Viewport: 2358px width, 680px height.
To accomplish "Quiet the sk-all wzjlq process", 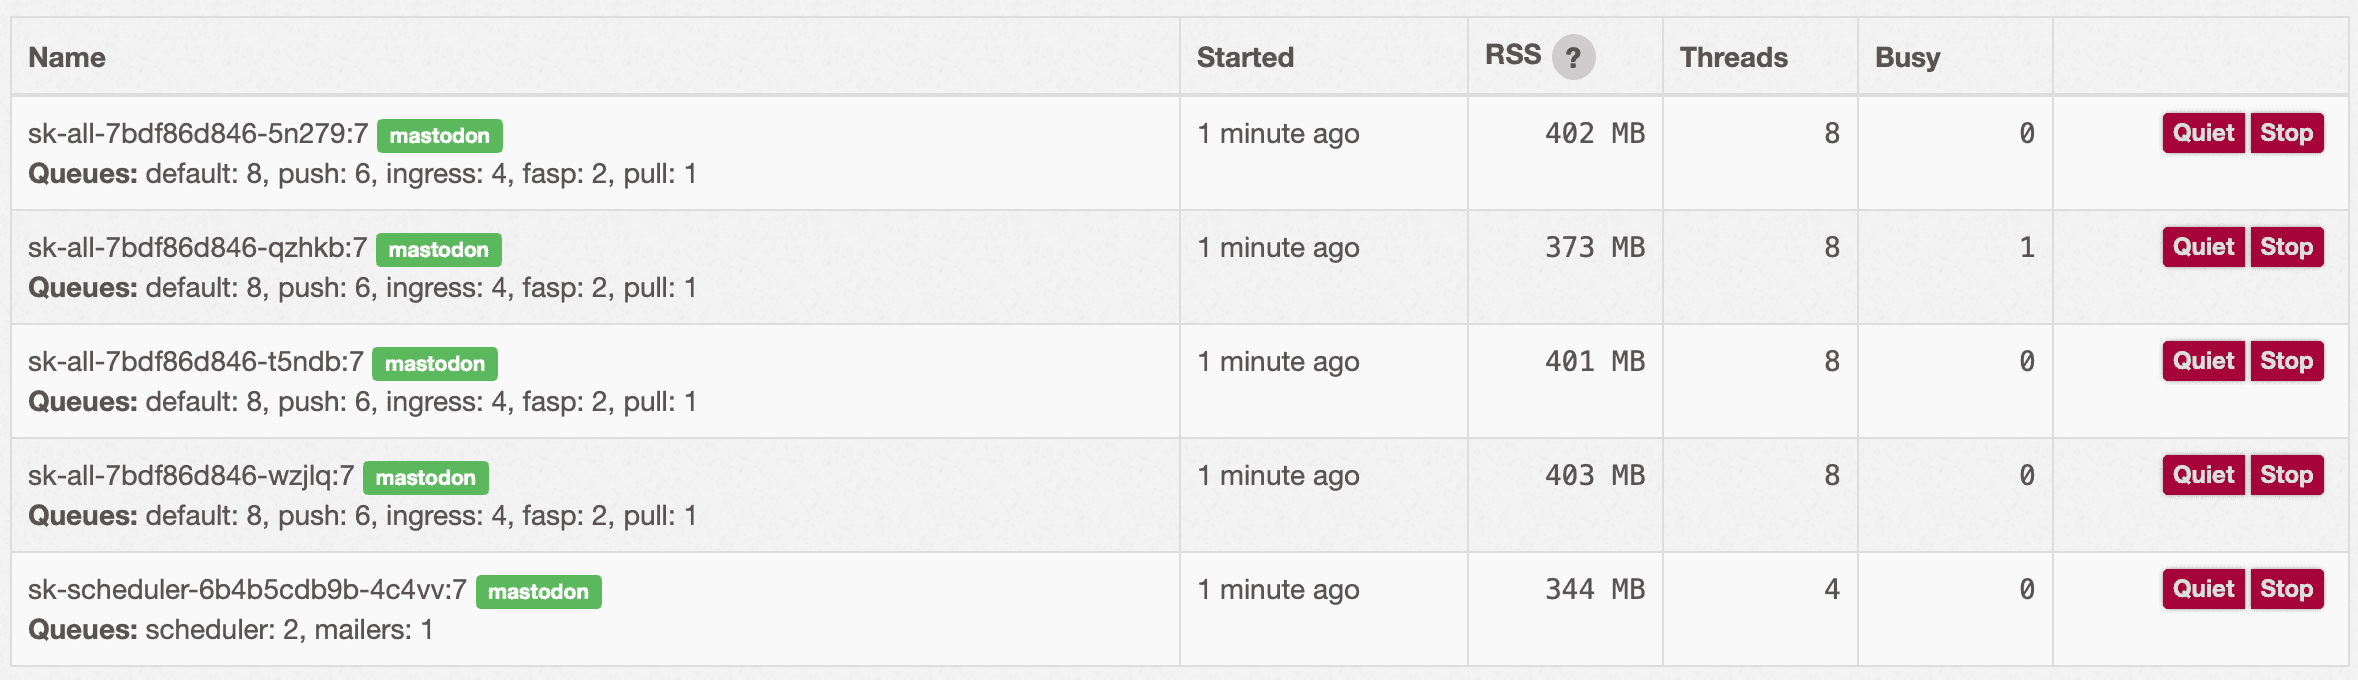I will (2203, 475).
